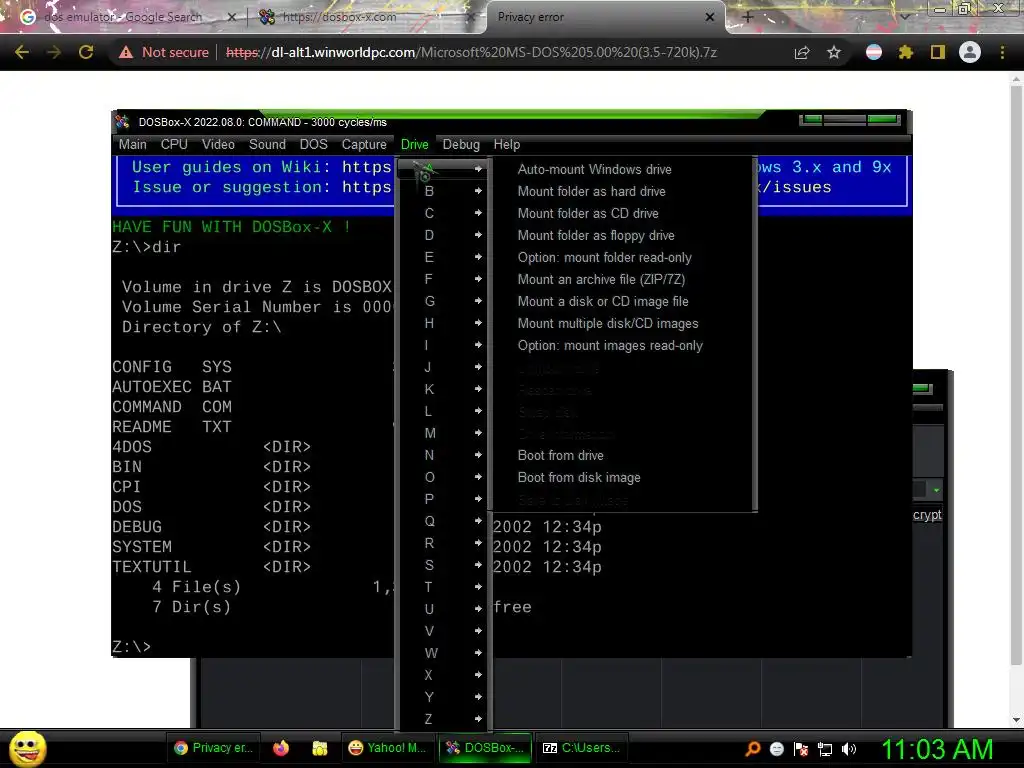This screenshot has height=768, width=1024.
Task: Click the browser forward arrow
Action: tap(54, 52)
